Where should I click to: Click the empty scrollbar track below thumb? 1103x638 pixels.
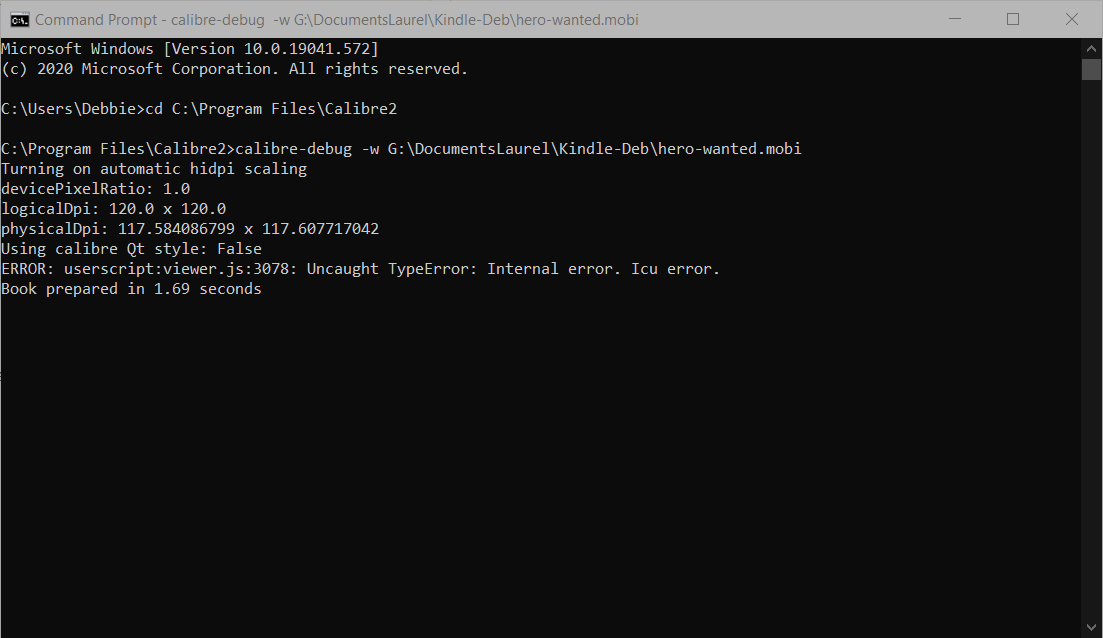(x=1091, y=350)
